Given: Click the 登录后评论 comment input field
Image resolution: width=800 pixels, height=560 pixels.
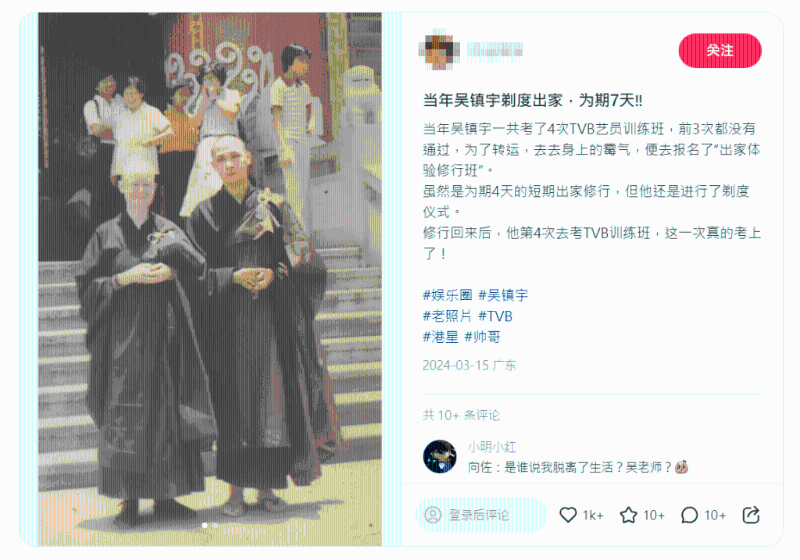Looking at the screenshot, I should (x=481, y=515).
